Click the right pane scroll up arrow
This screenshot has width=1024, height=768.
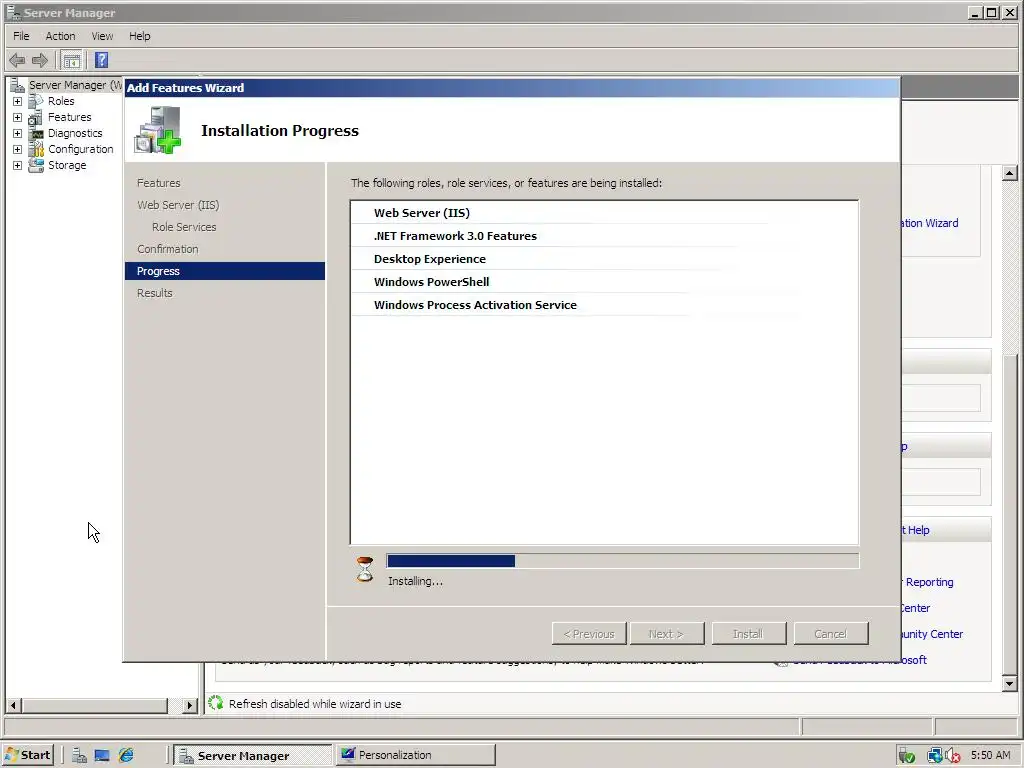(x=1010, y=173)
